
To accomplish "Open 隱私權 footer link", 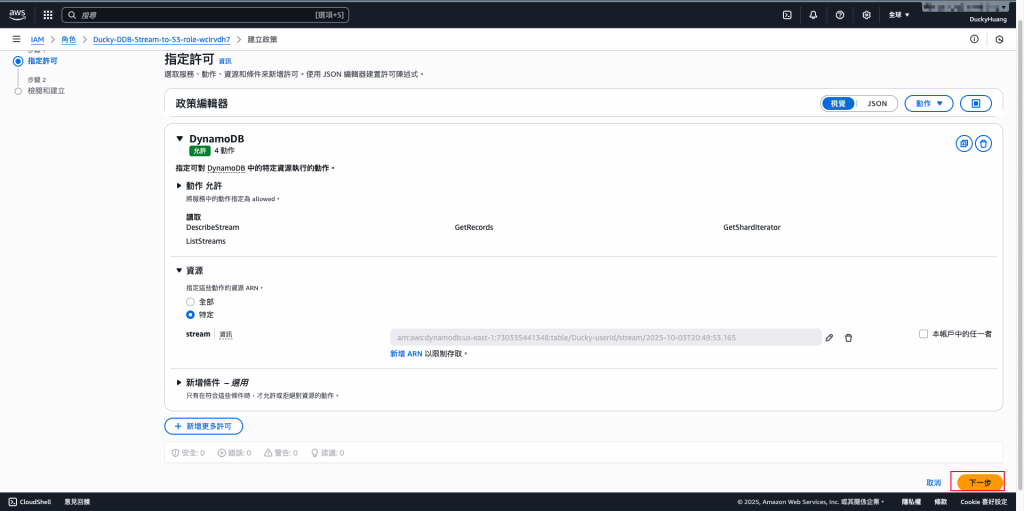I will (911, 502).
